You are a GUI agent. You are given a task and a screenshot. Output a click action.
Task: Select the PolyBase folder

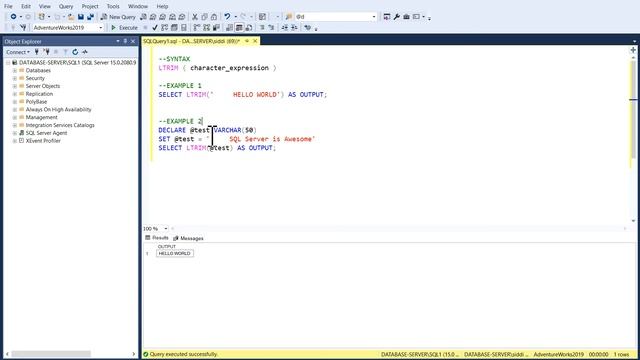tap(36, 102)
